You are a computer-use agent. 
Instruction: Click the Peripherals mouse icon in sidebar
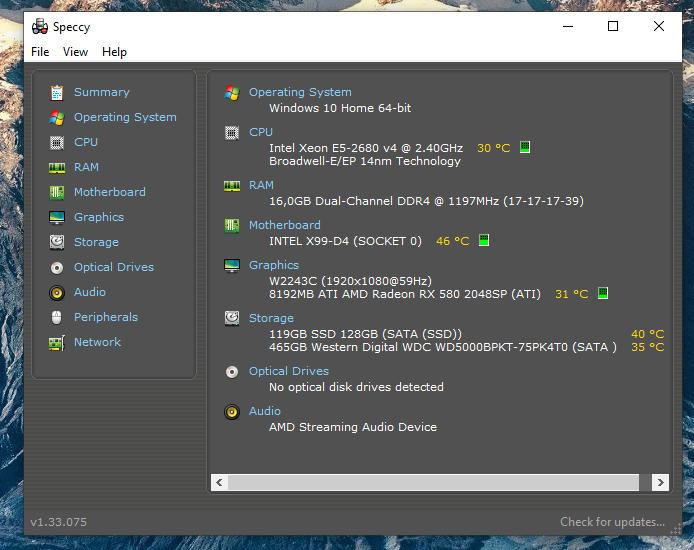click(57, 318)
